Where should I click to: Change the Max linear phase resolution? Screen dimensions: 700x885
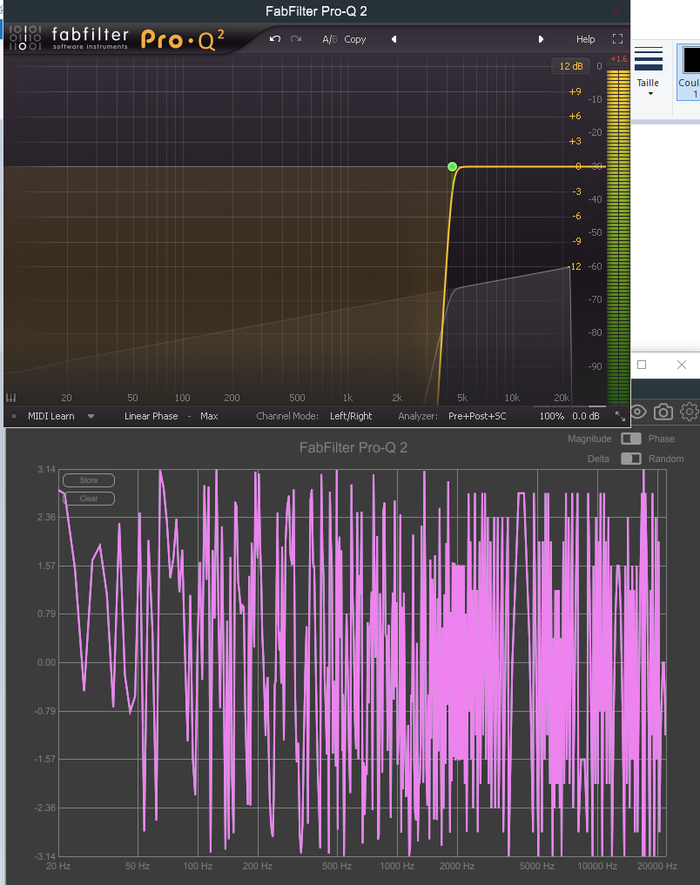(x=209, y=416)
